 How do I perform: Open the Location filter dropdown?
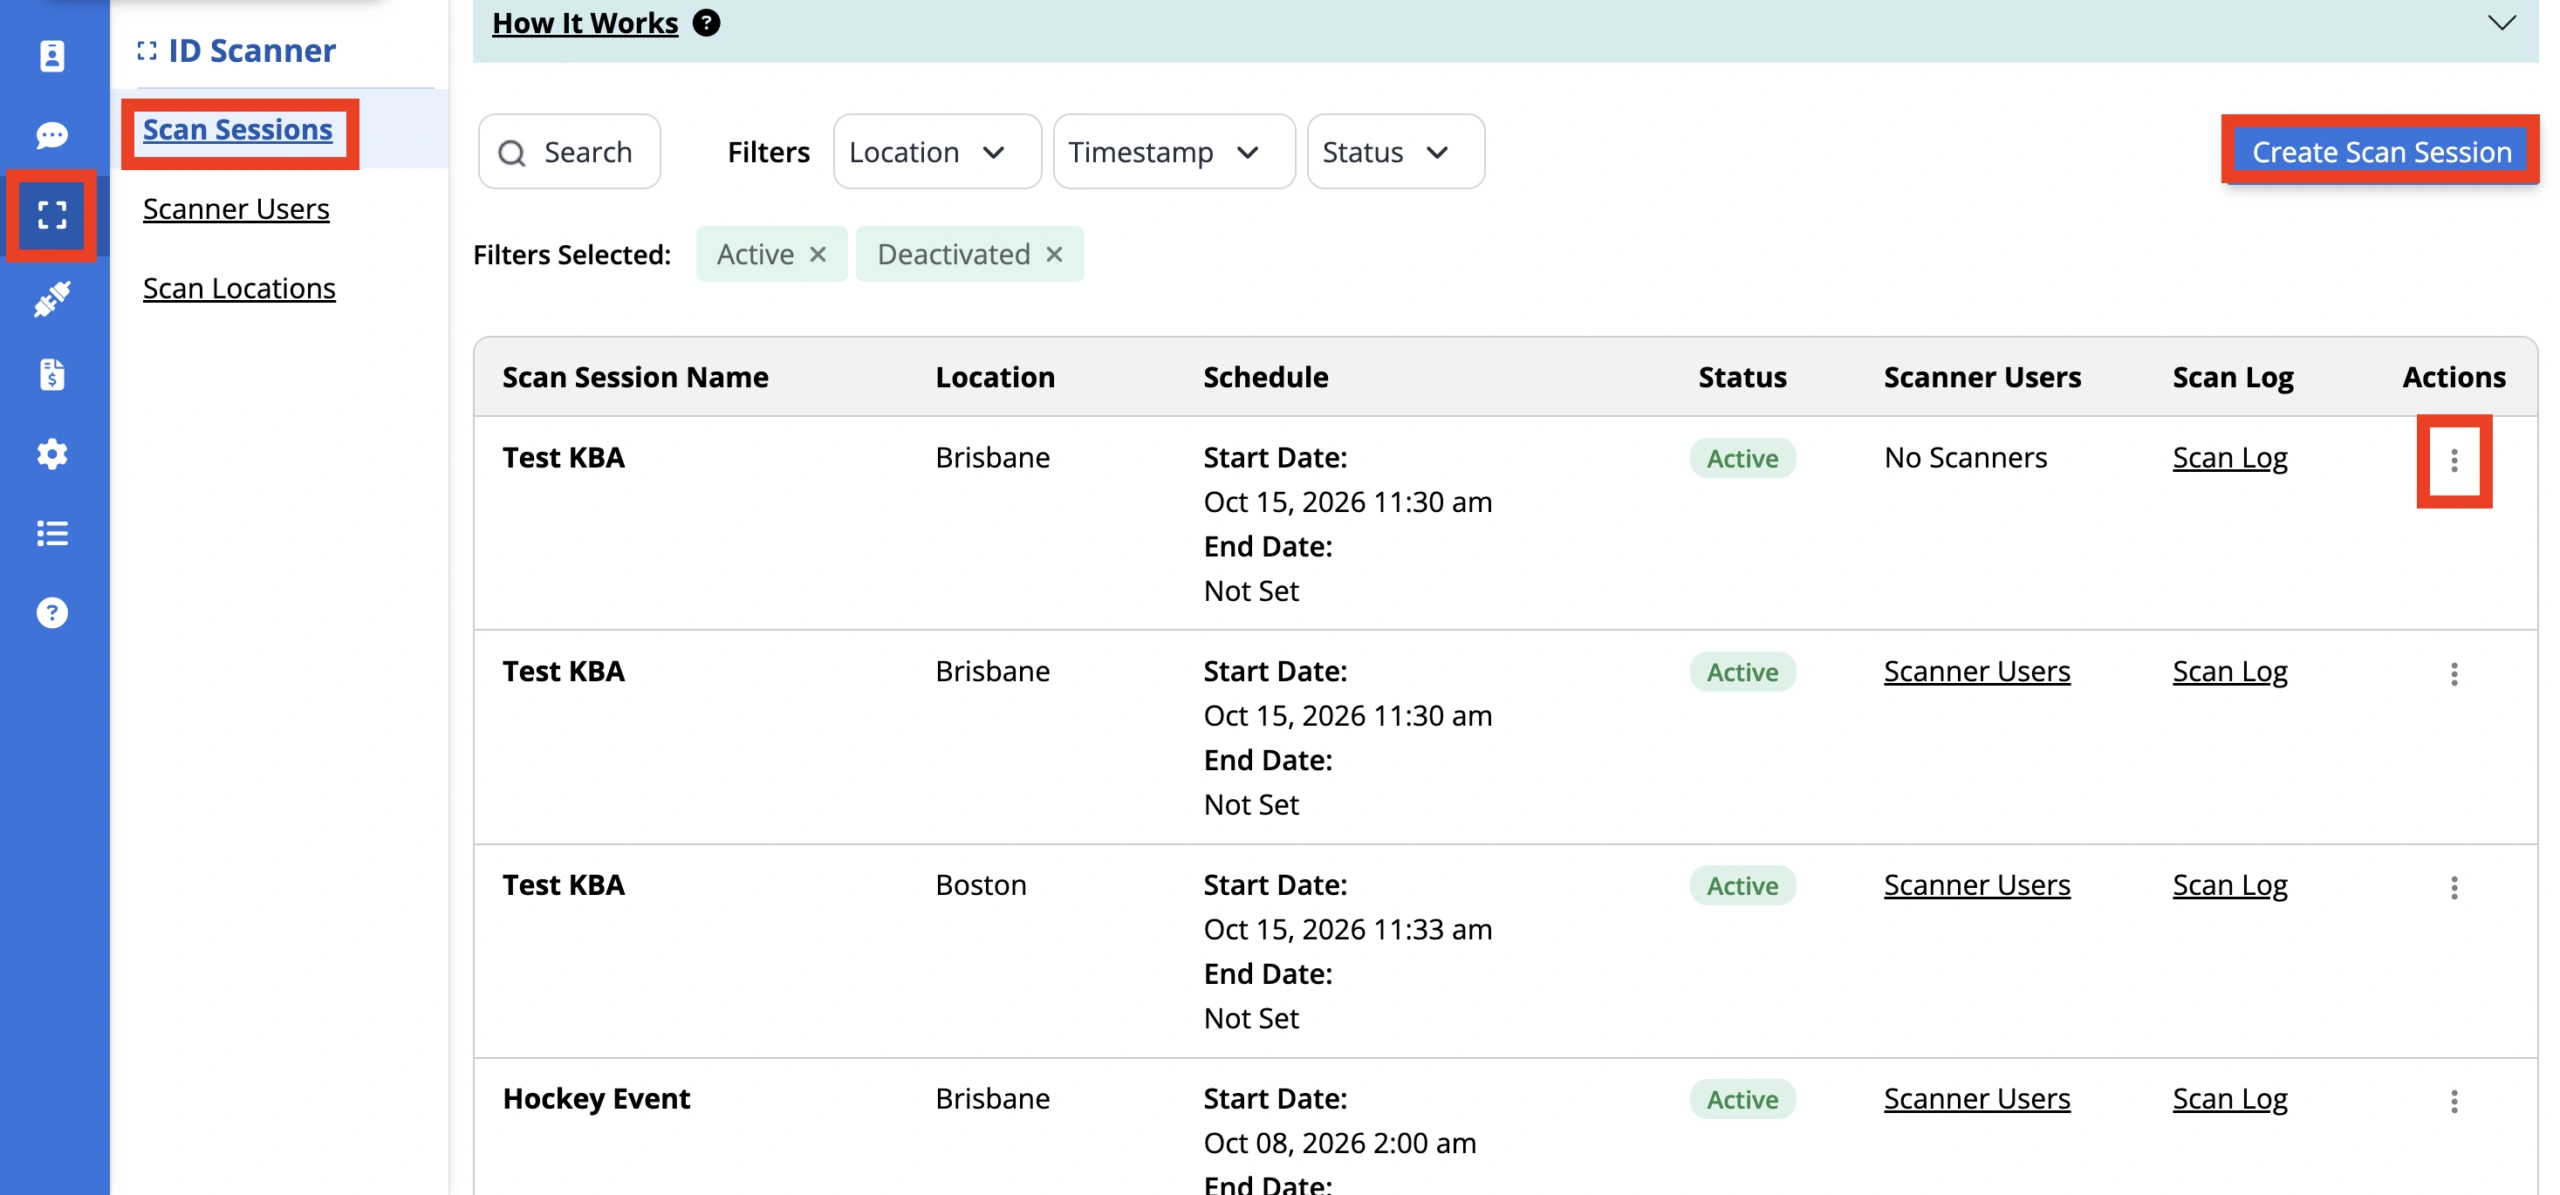click(x=937, y=152)
